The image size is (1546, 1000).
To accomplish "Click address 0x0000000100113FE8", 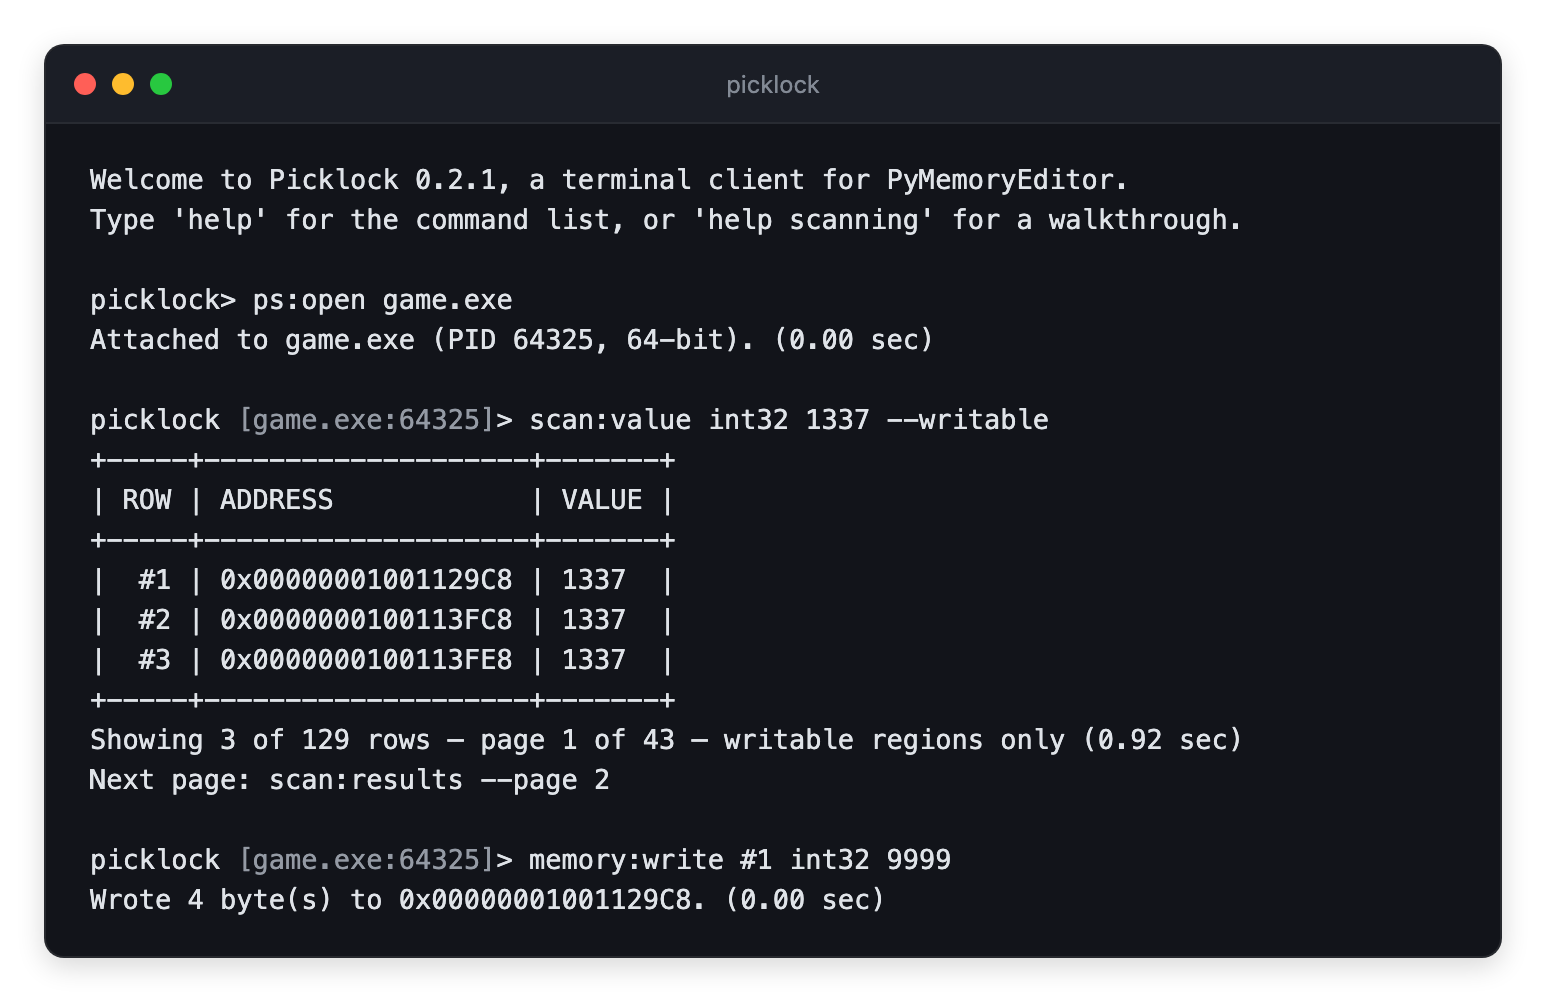I will [366, 660].
